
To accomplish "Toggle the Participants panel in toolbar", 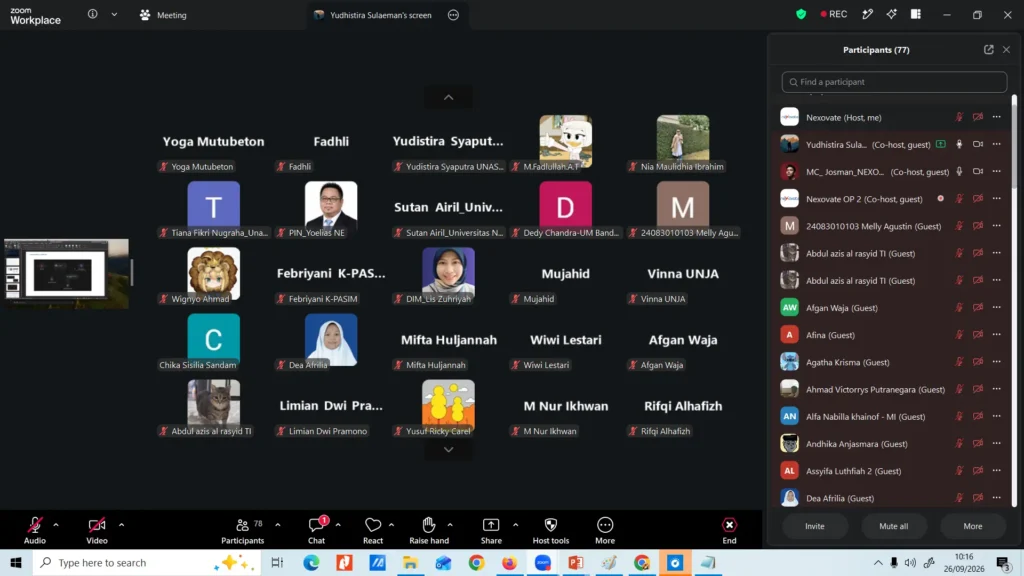I will (242, 530).
